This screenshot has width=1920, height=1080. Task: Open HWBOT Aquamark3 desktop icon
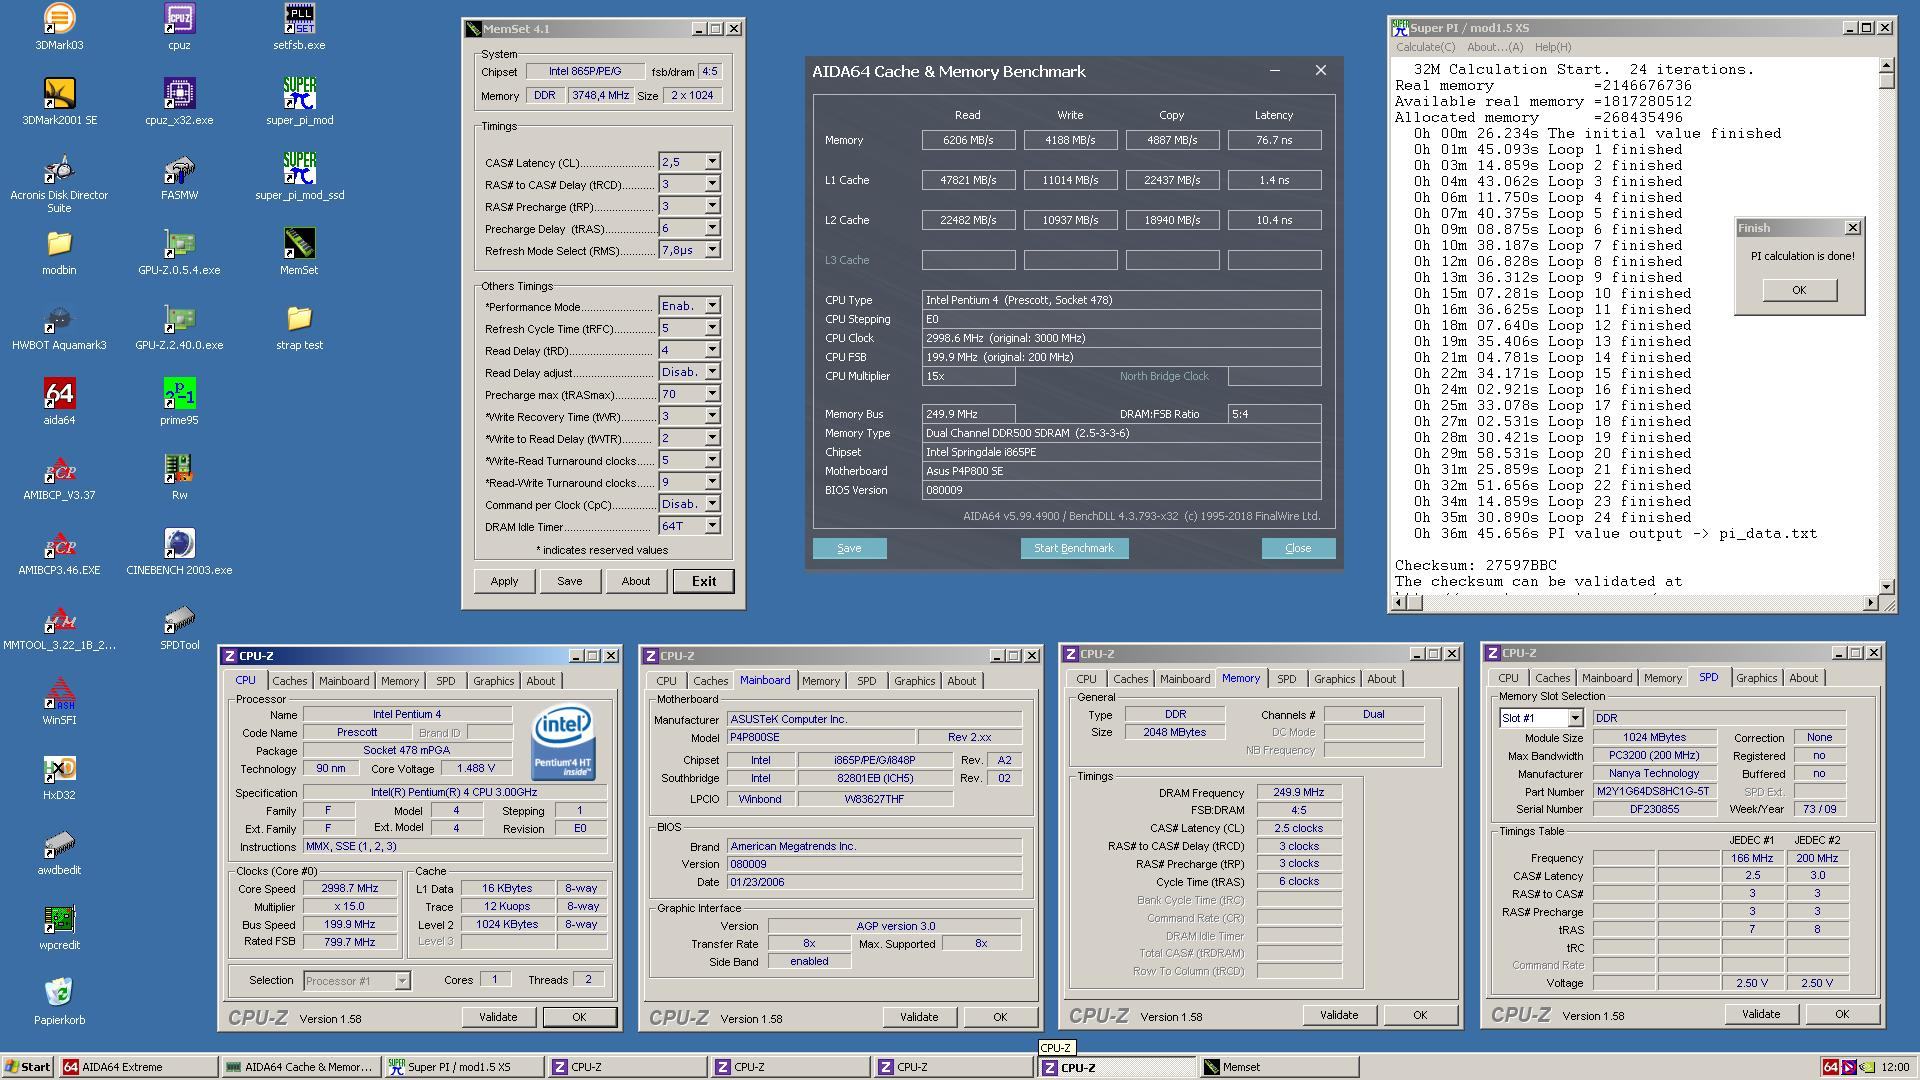59,326
